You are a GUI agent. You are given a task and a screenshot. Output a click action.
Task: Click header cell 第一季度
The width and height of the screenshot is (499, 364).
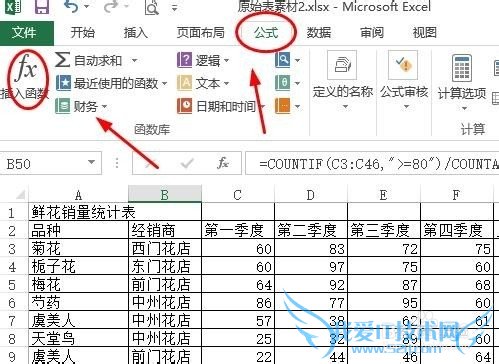(238, 230)
